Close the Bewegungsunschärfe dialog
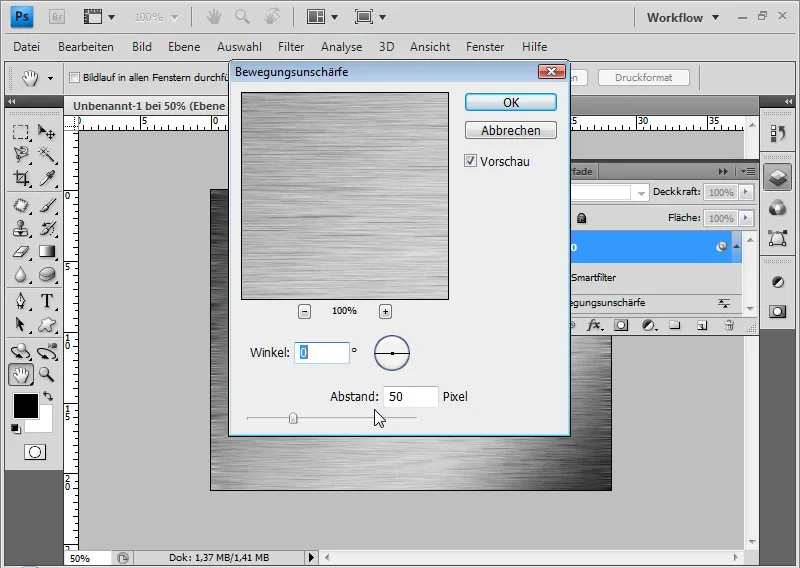 coord(552,71)
